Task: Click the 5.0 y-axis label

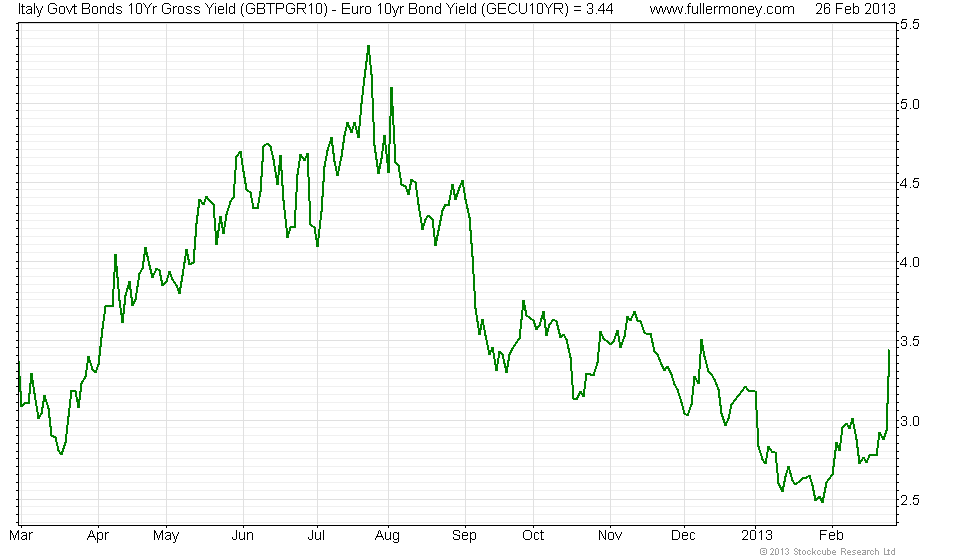Action: (x=909, y=104)
